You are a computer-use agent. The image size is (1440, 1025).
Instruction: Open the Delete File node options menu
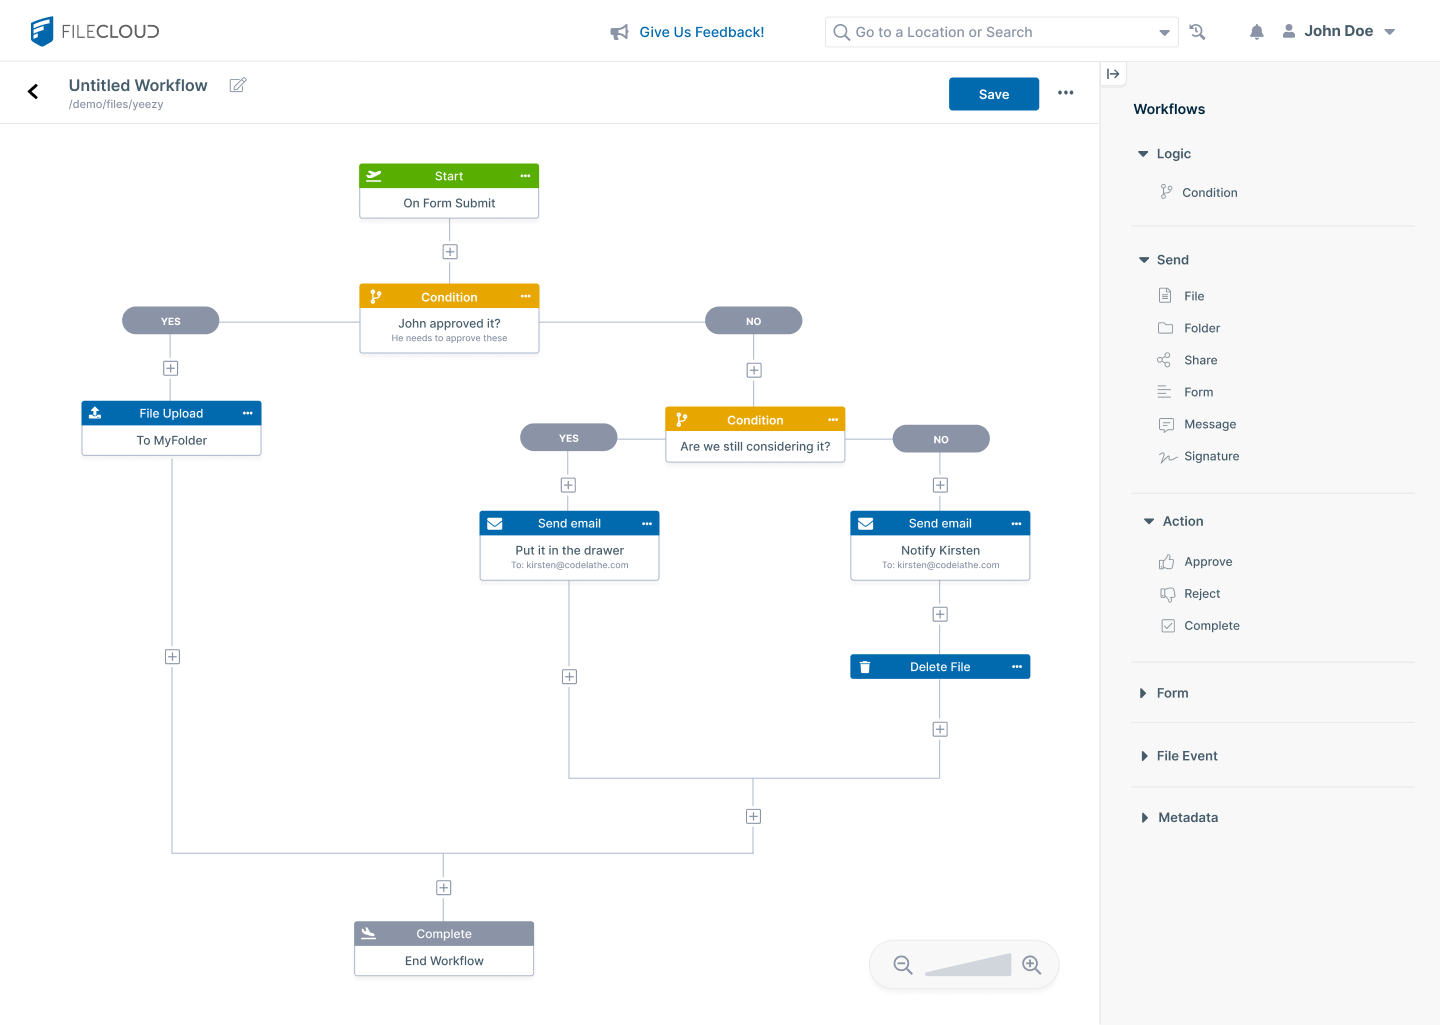pyautogui.click(x=1016, y=667)
